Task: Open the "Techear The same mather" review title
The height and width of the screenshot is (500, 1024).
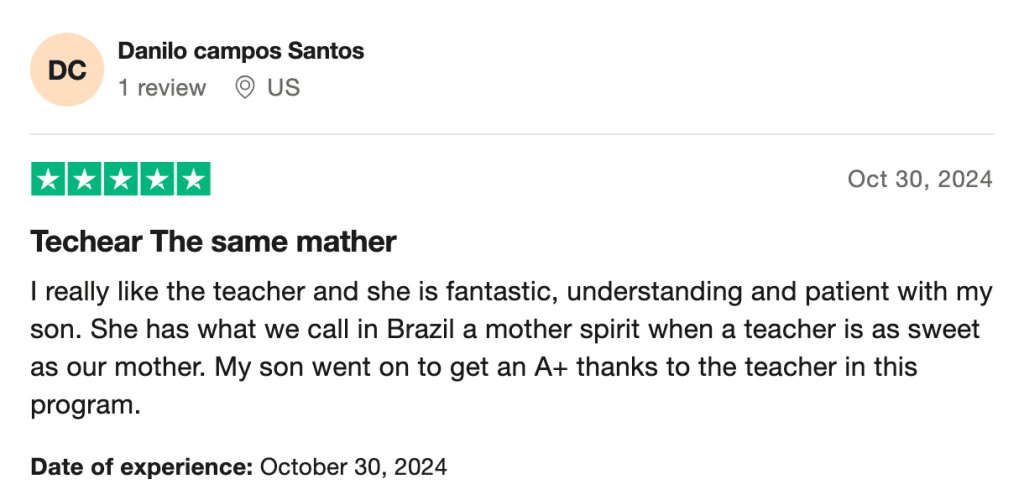Action: (214, 241)
